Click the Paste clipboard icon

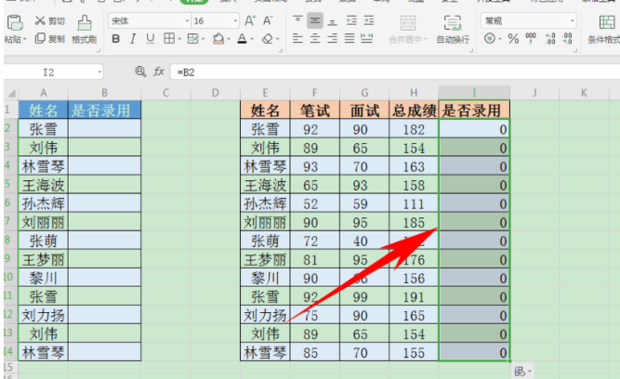click(14, 23)
